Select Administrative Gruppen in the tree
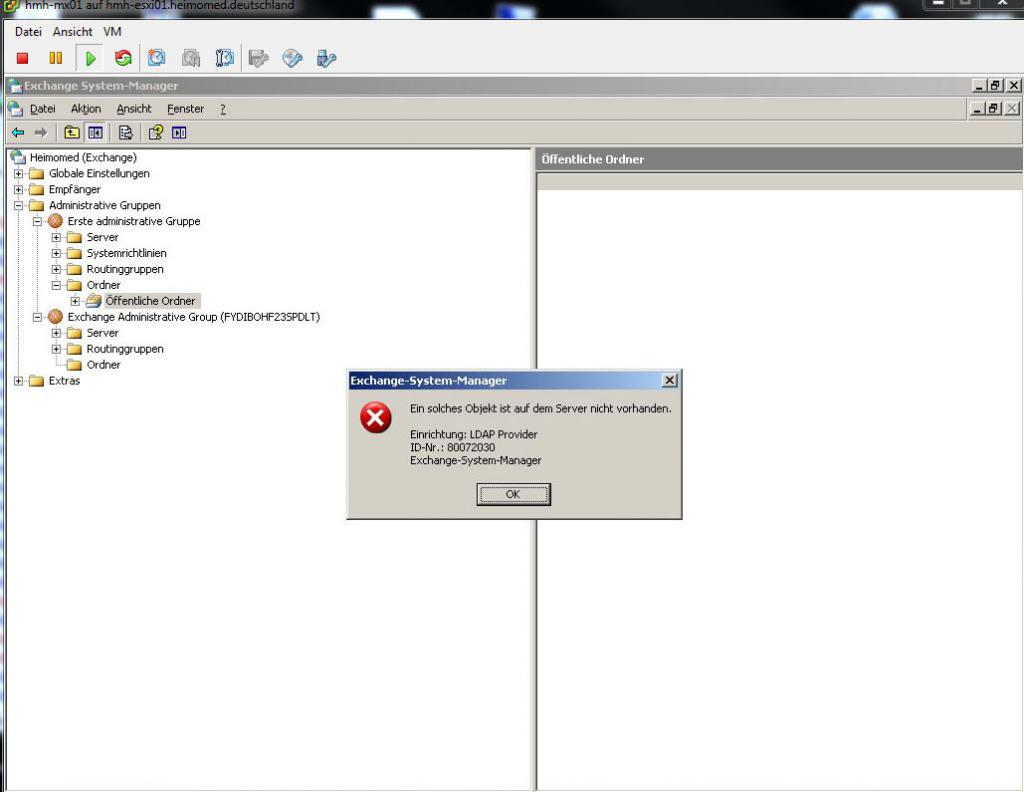The image size is (1024, 792). pos(104,205)
